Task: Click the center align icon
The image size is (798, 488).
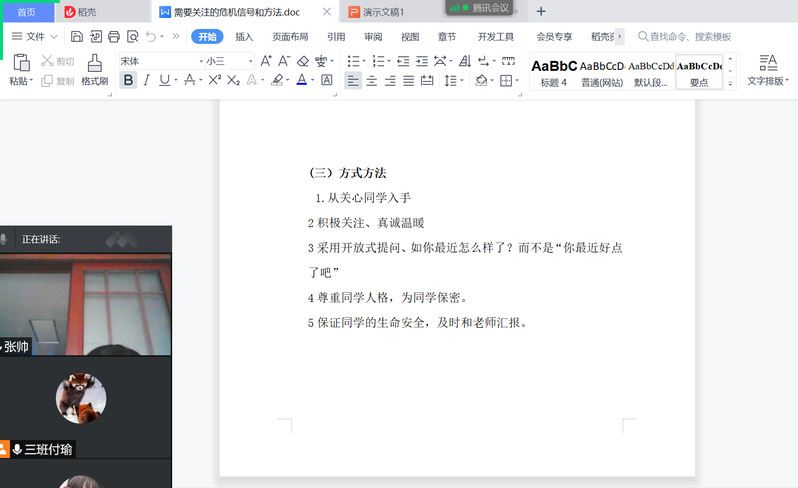Action: (x=372, y=80)
